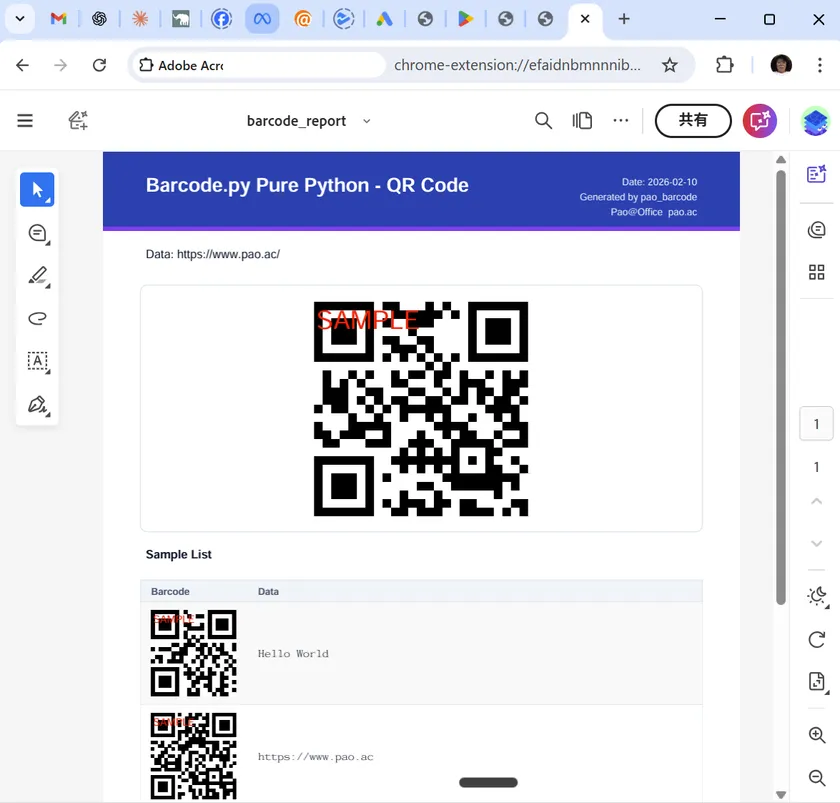Toggle the bookmark star for this page
The height and width of the screenshot is (803, 840).
coord(670,65)
